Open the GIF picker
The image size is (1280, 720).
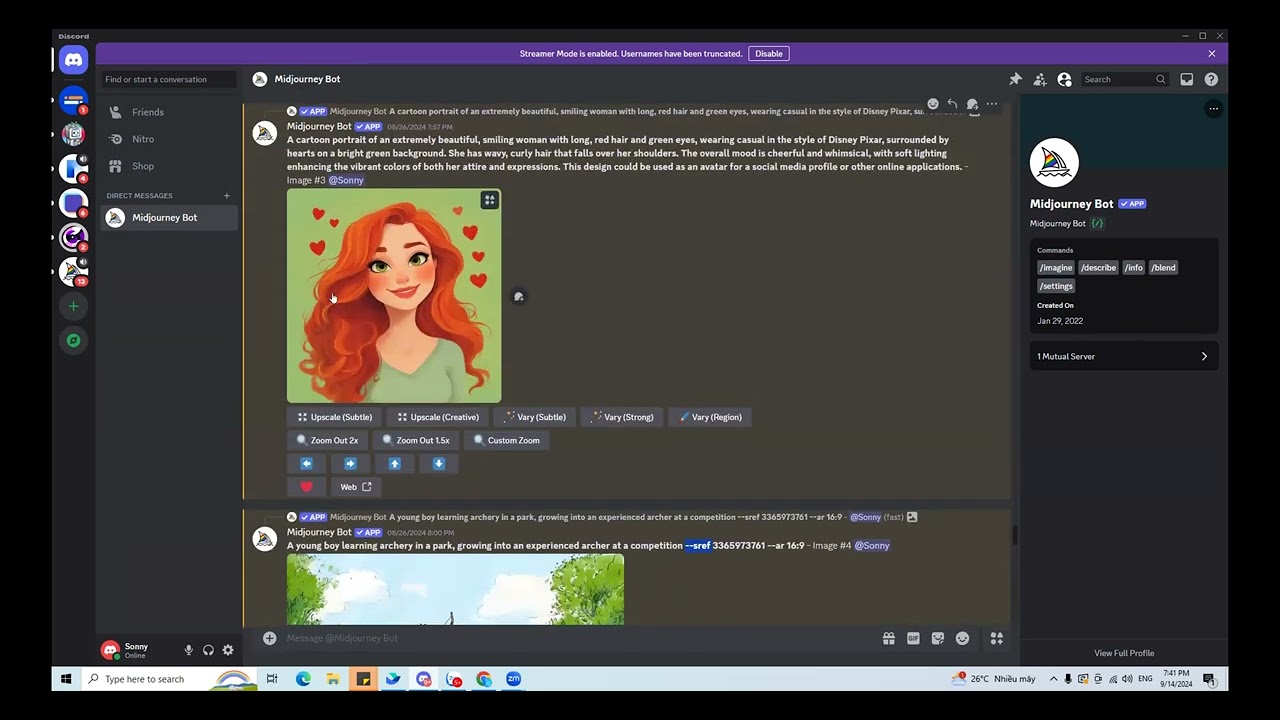[x=913, y=638]
